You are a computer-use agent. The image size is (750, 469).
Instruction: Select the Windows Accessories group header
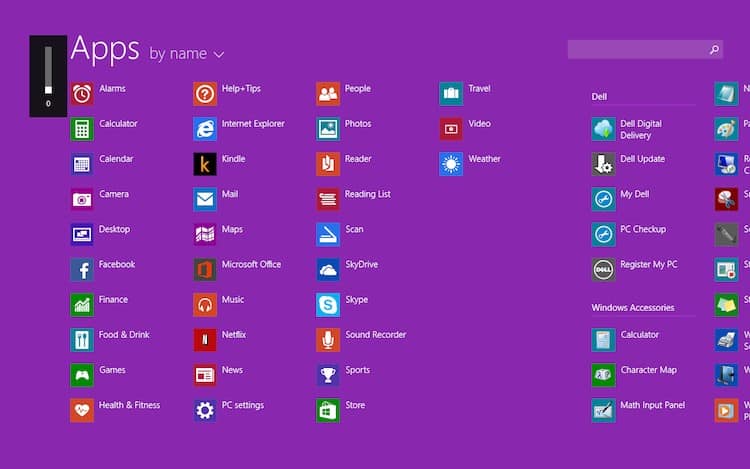click(633, 307)
